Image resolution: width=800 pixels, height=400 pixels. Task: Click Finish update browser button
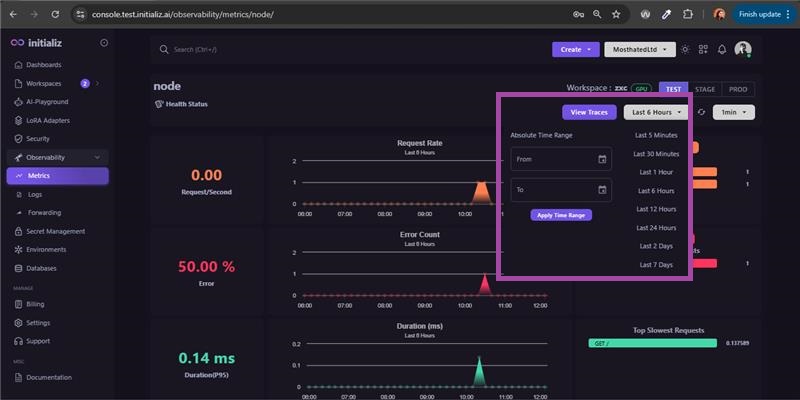point(763,14)
